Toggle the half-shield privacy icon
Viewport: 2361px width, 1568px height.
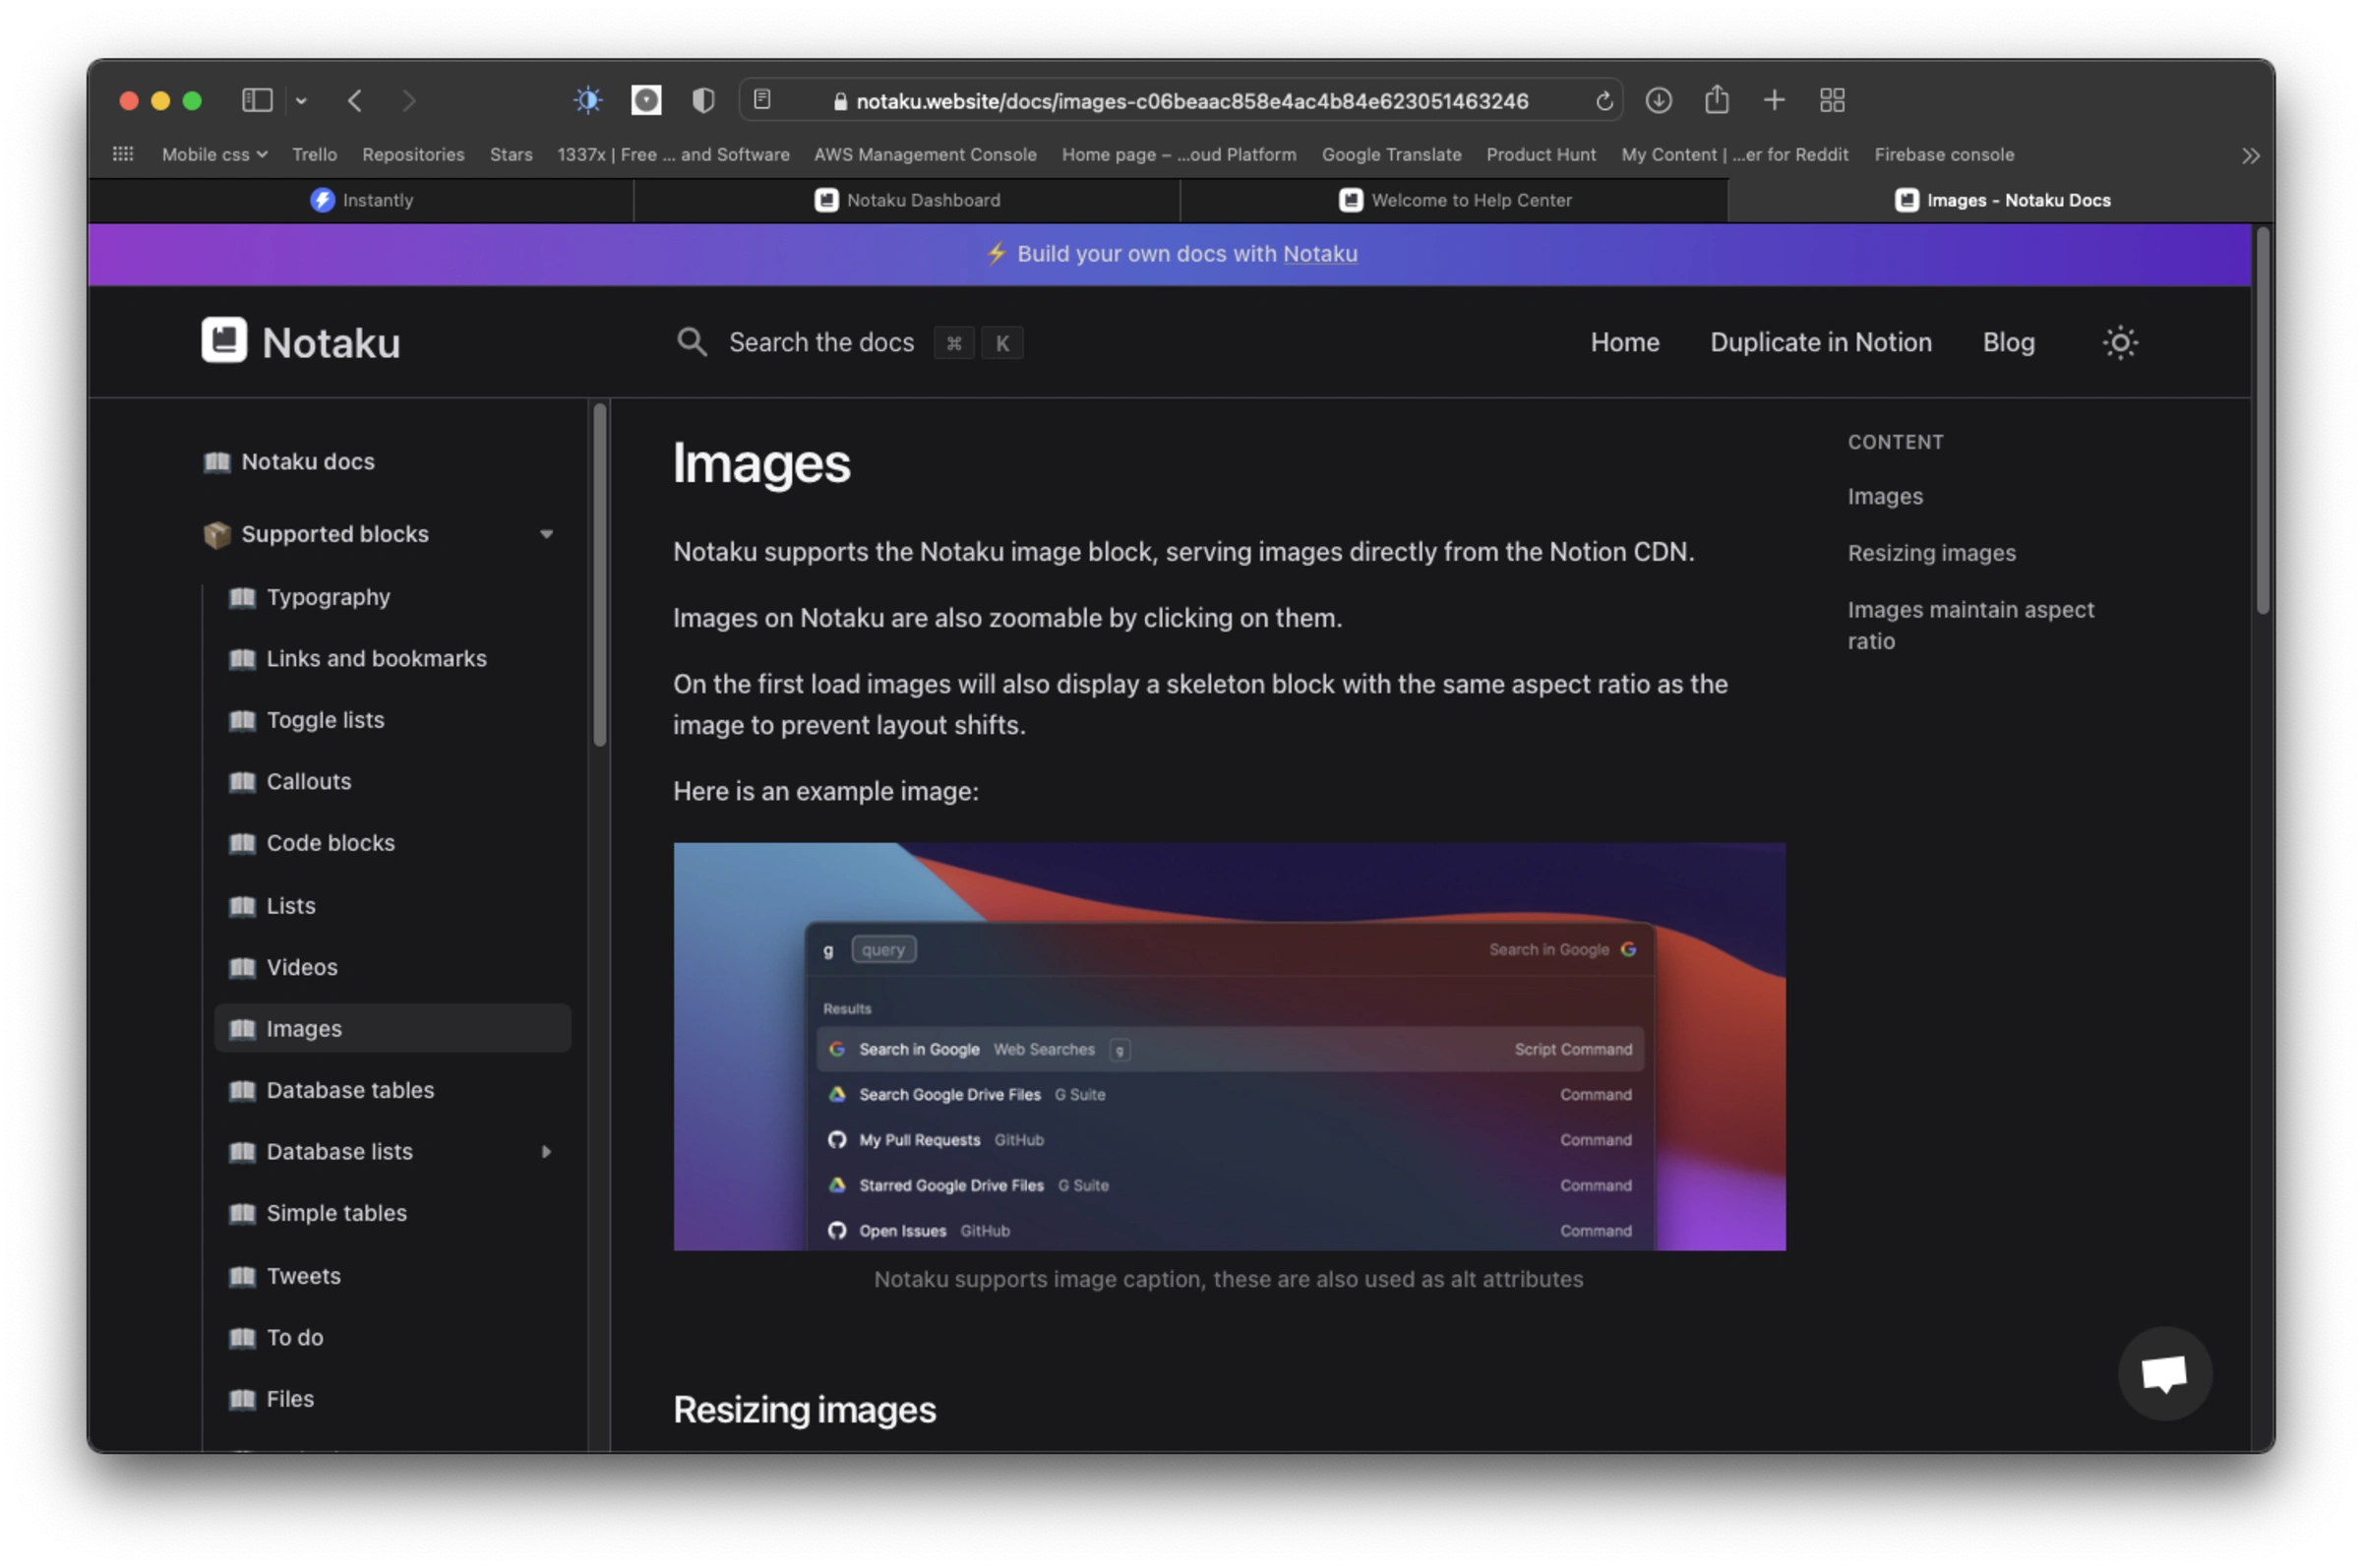click(703, 100)
